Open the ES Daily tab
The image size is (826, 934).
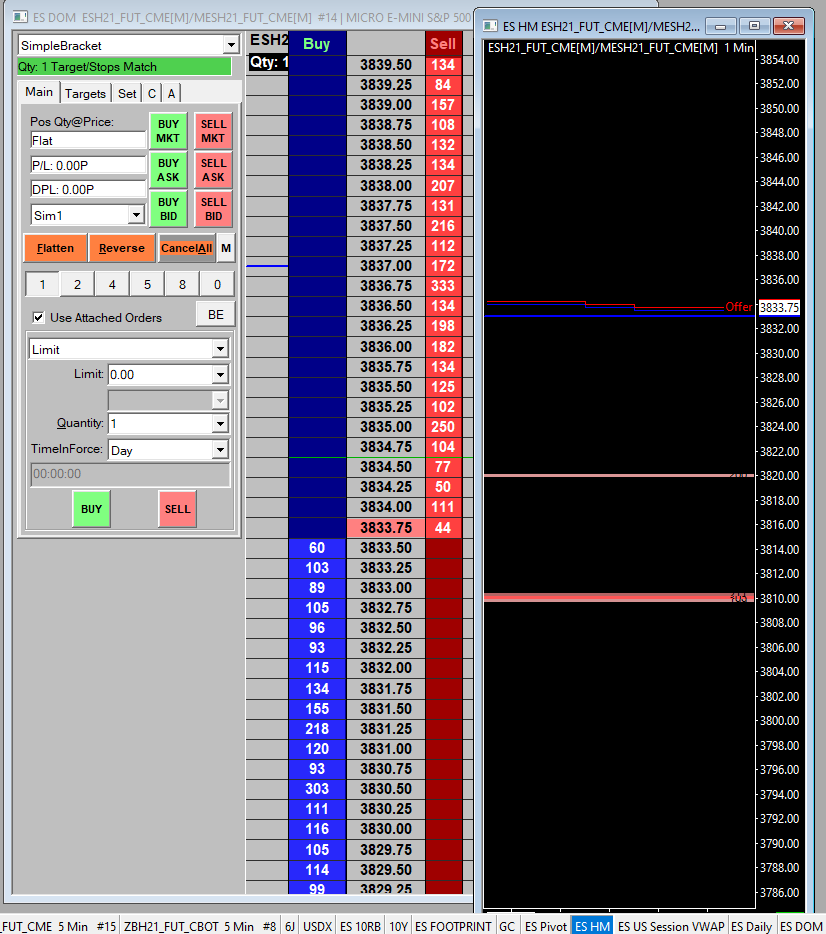pyautogui.click(x=751, y=926)
